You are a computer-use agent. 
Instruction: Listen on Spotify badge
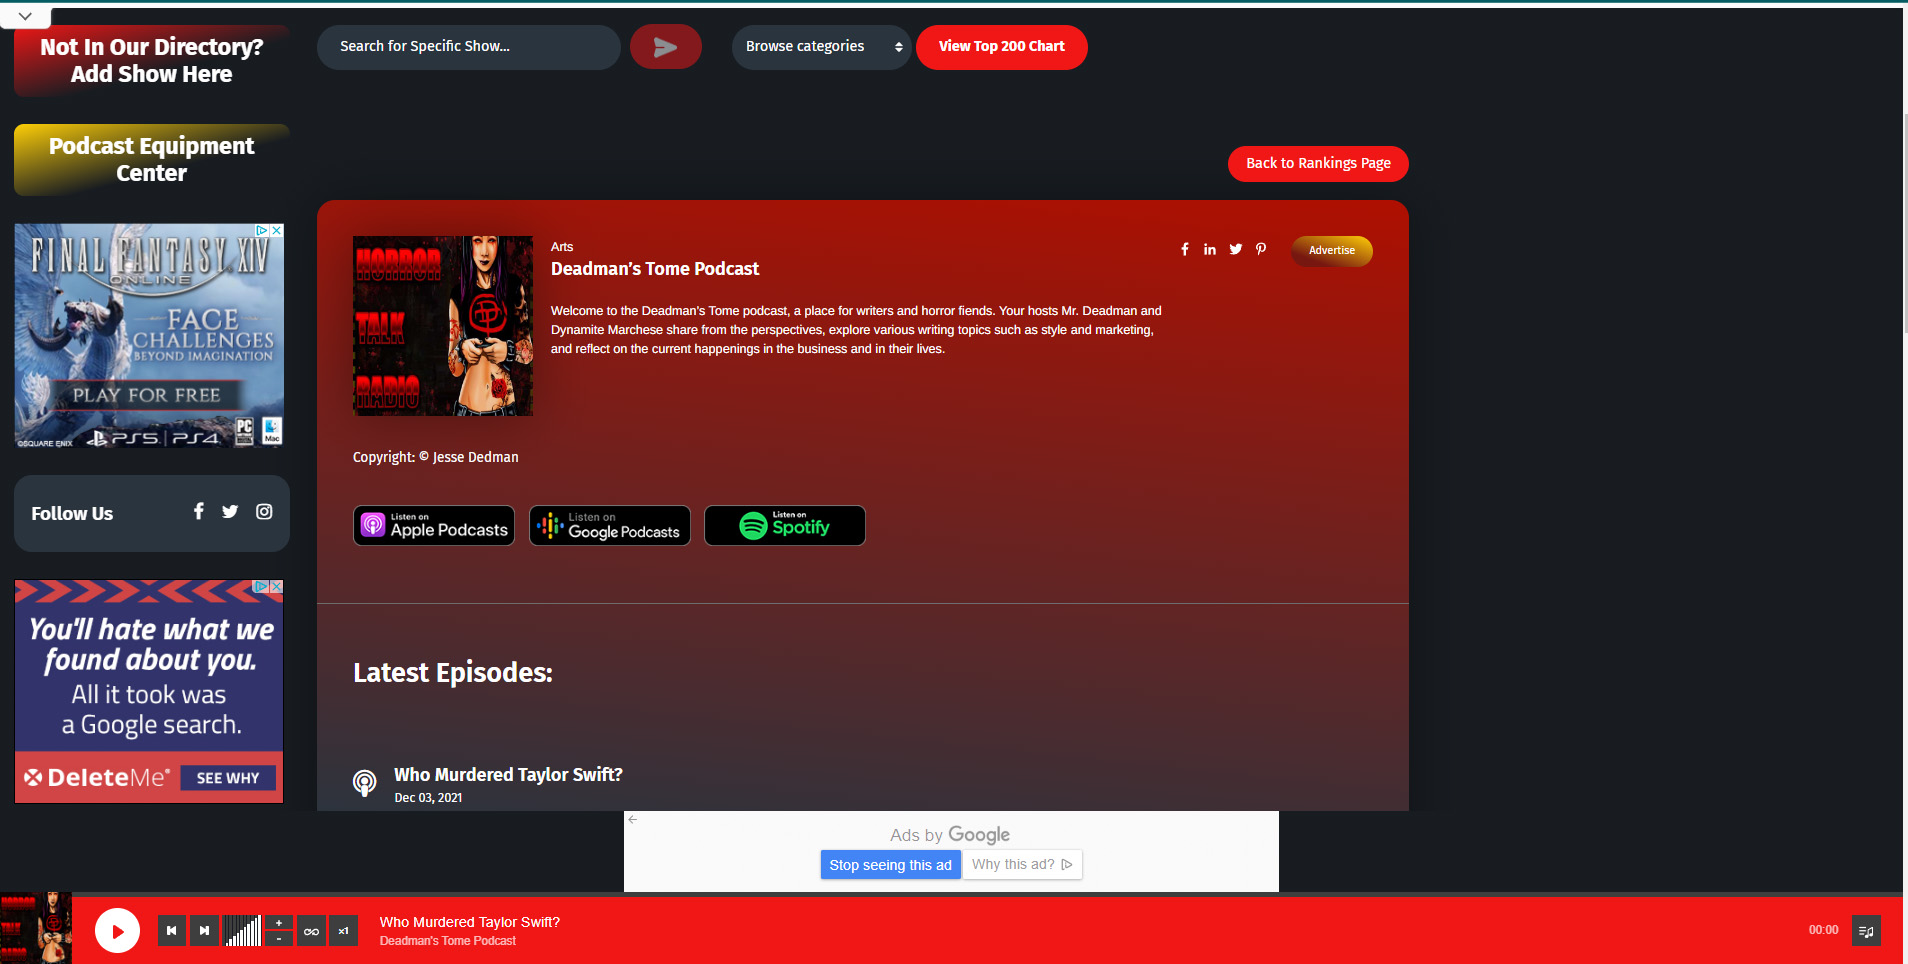(784, 526)
